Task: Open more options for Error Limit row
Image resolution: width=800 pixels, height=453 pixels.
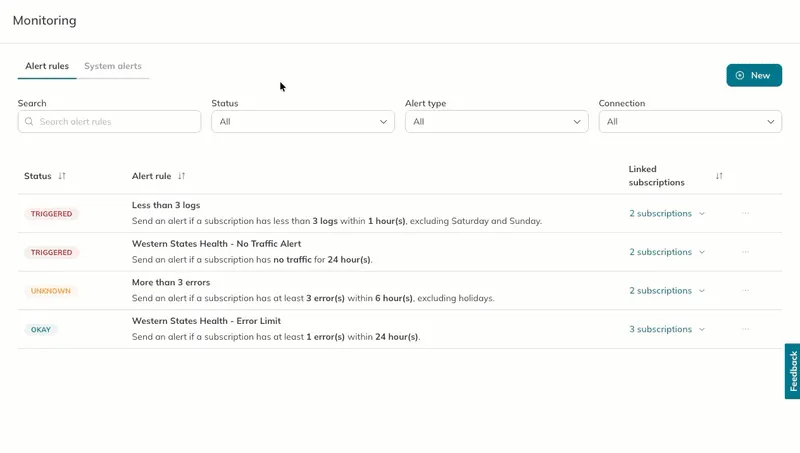Action: tap(745, 329)
